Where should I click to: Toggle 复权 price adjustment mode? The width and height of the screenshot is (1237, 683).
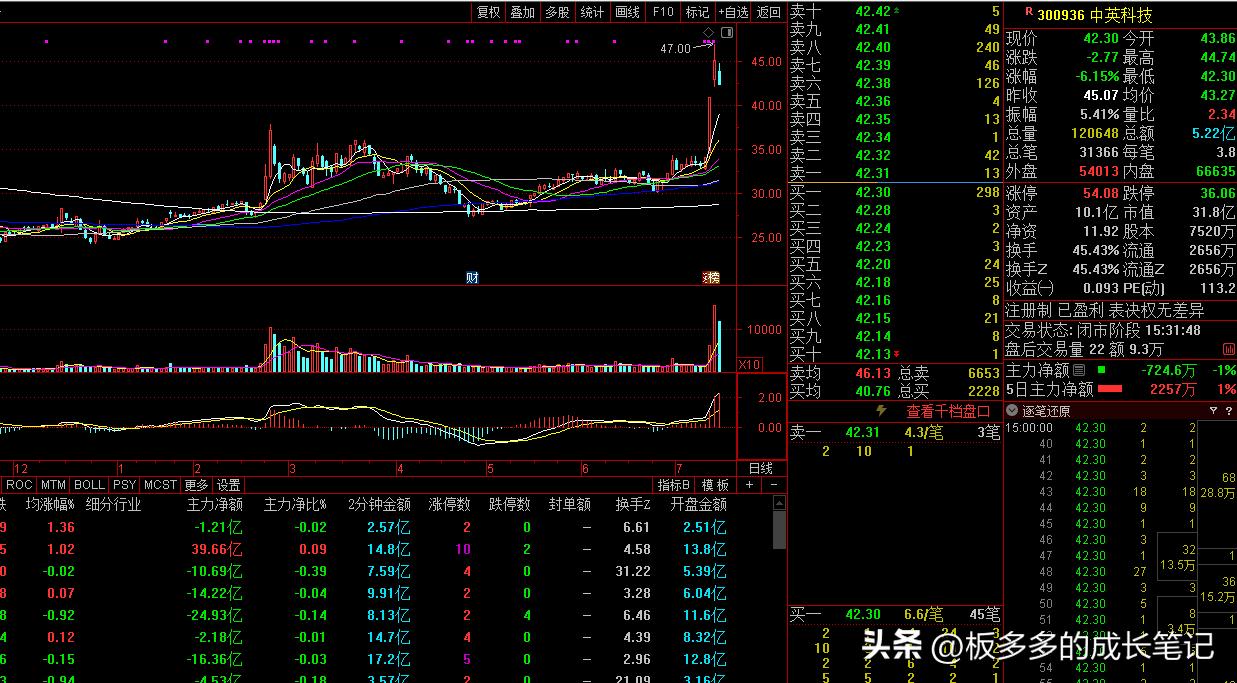click(x=488, y=13)
